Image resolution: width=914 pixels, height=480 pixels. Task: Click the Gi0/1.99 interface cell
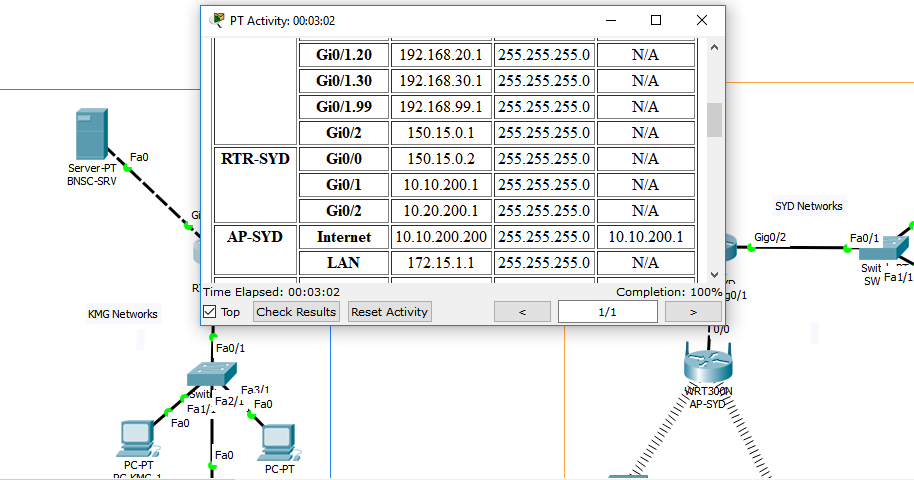(x=344, y=107)
